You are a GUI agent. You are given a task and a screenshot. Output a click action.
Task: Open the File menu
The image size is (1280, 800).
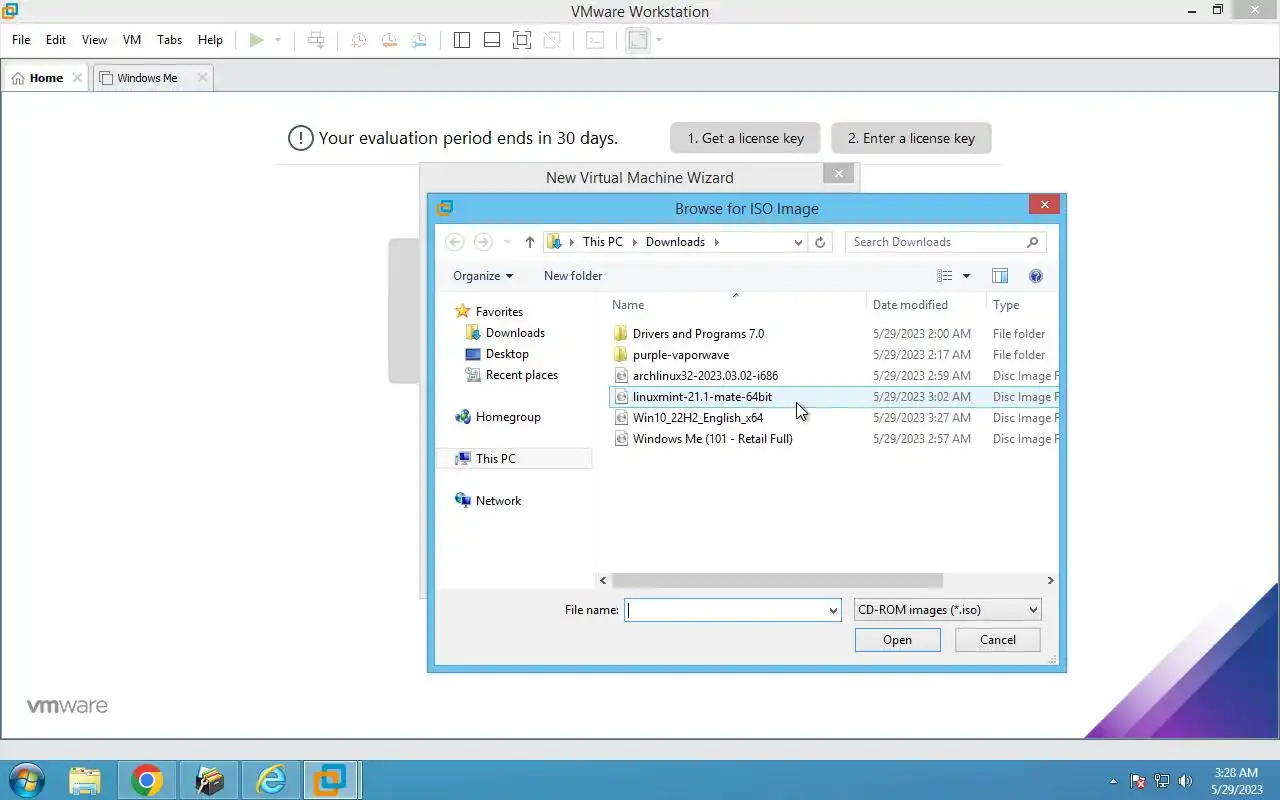(21, 40)
